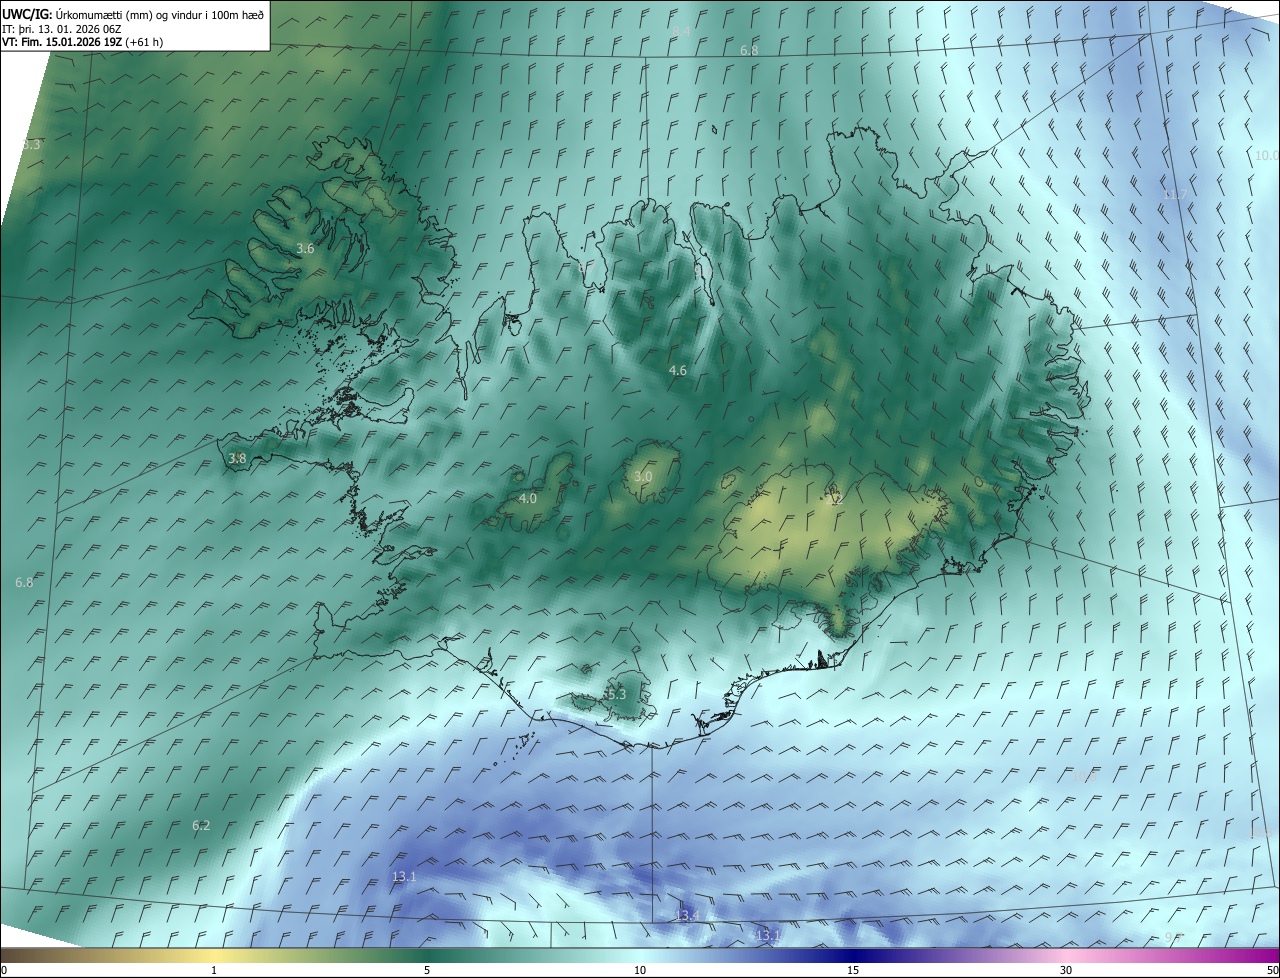Click the 3.6 value over the Westfjords

(306, 248)
